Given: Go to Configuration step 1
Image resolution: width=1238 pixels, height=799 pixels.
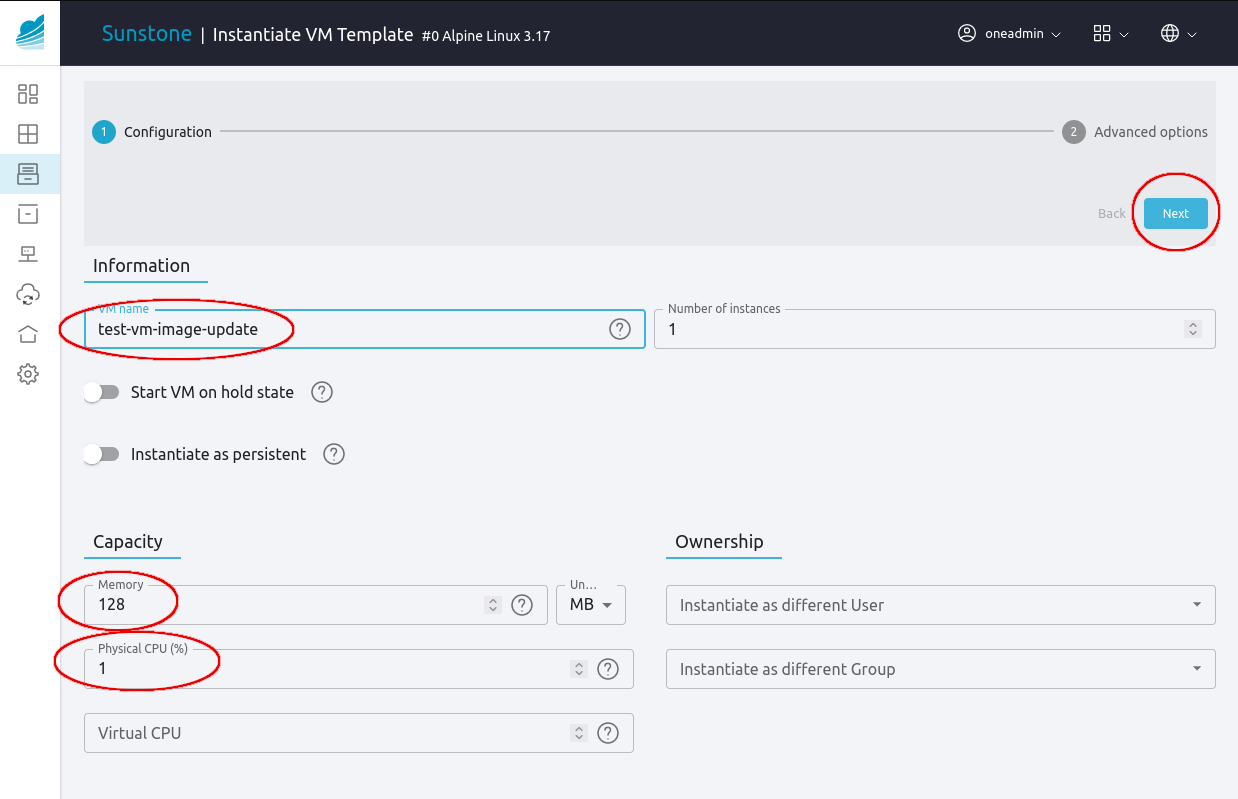Looking at the screenshot, I should (152, 132).
